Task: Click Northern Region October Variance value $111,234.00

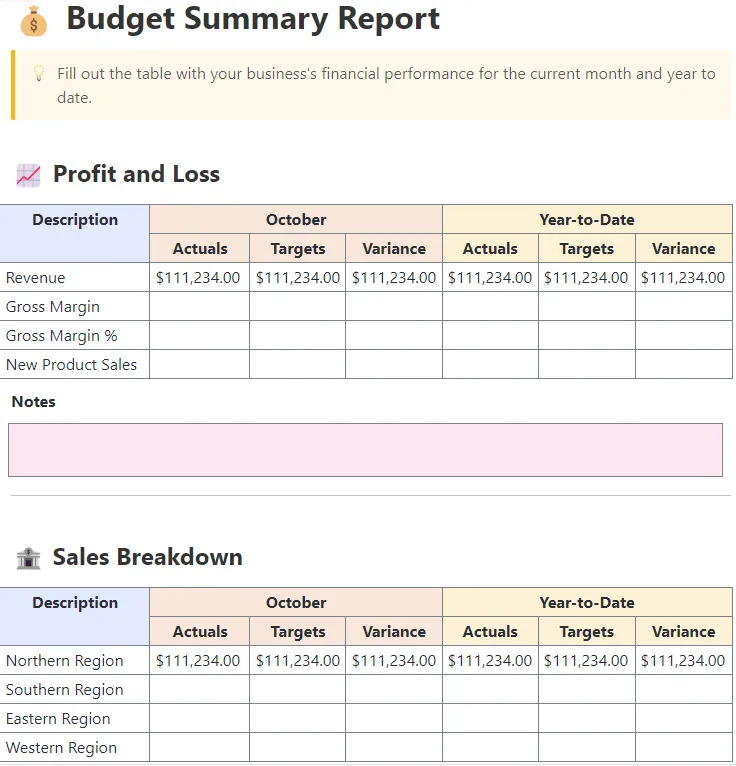Action: [x=394, y=661]
